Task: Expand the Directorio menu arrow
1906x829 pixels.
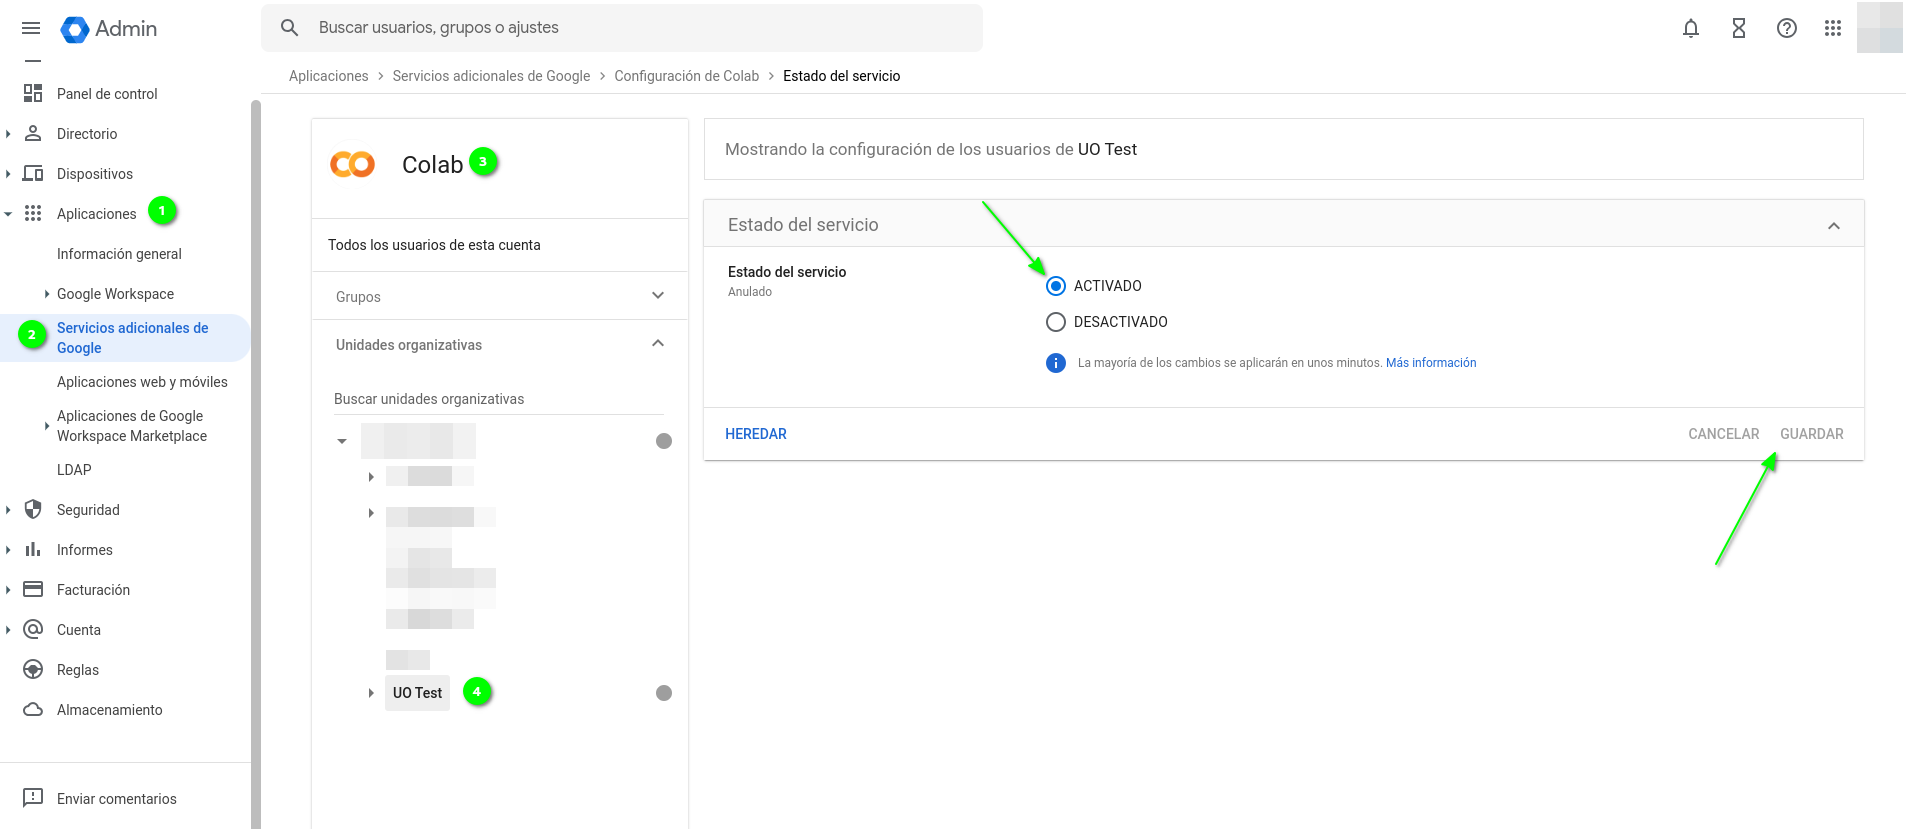Action: (x=8, y=133)
